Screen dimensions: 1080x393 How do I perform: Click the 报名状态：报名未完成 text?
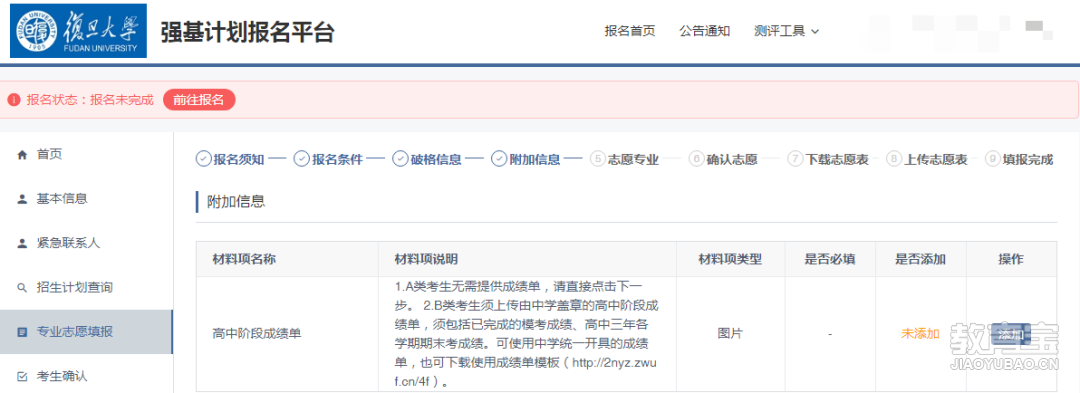(90, 100)
